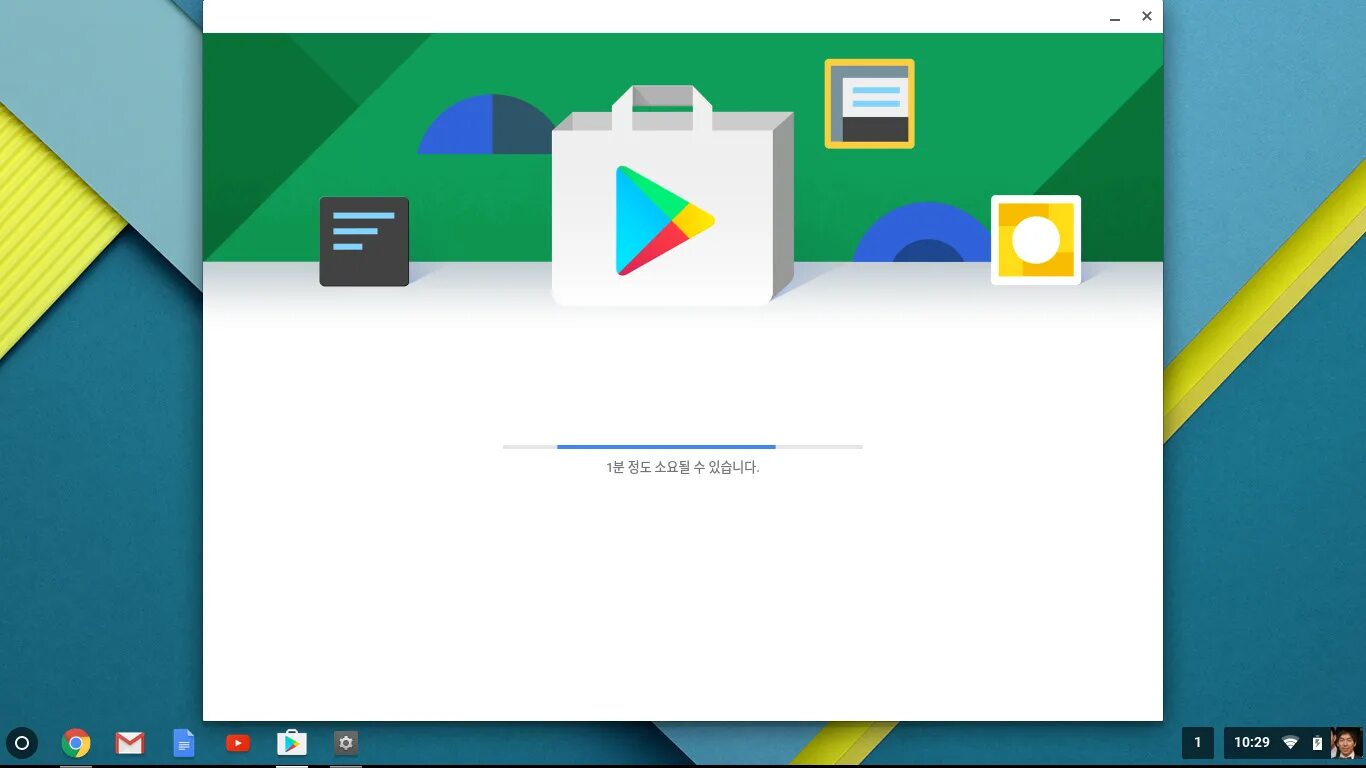This screenshot has width=1366, height=768.
Task: Check the battery icon in status tray
Action: (1317, 743)
